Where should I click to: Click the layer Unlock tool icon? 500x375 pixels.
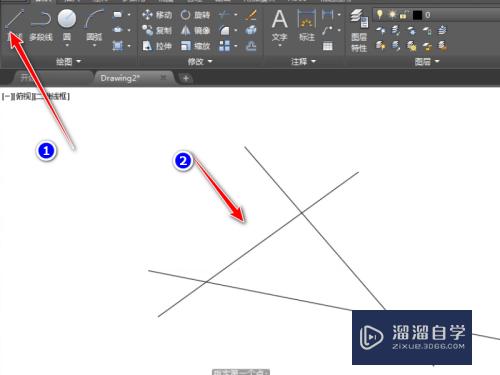[x=427, y=46]
